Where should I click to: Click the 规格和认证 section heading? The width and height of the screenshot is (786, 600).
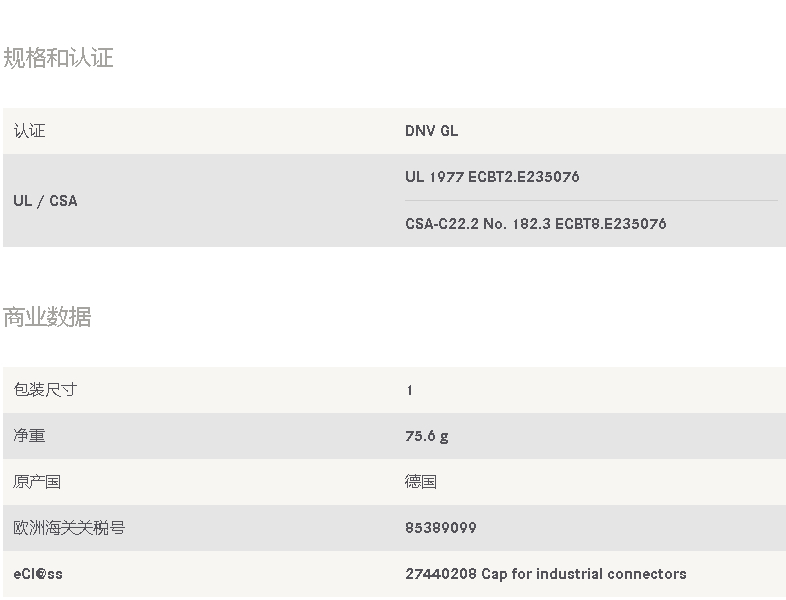point(58,58)
